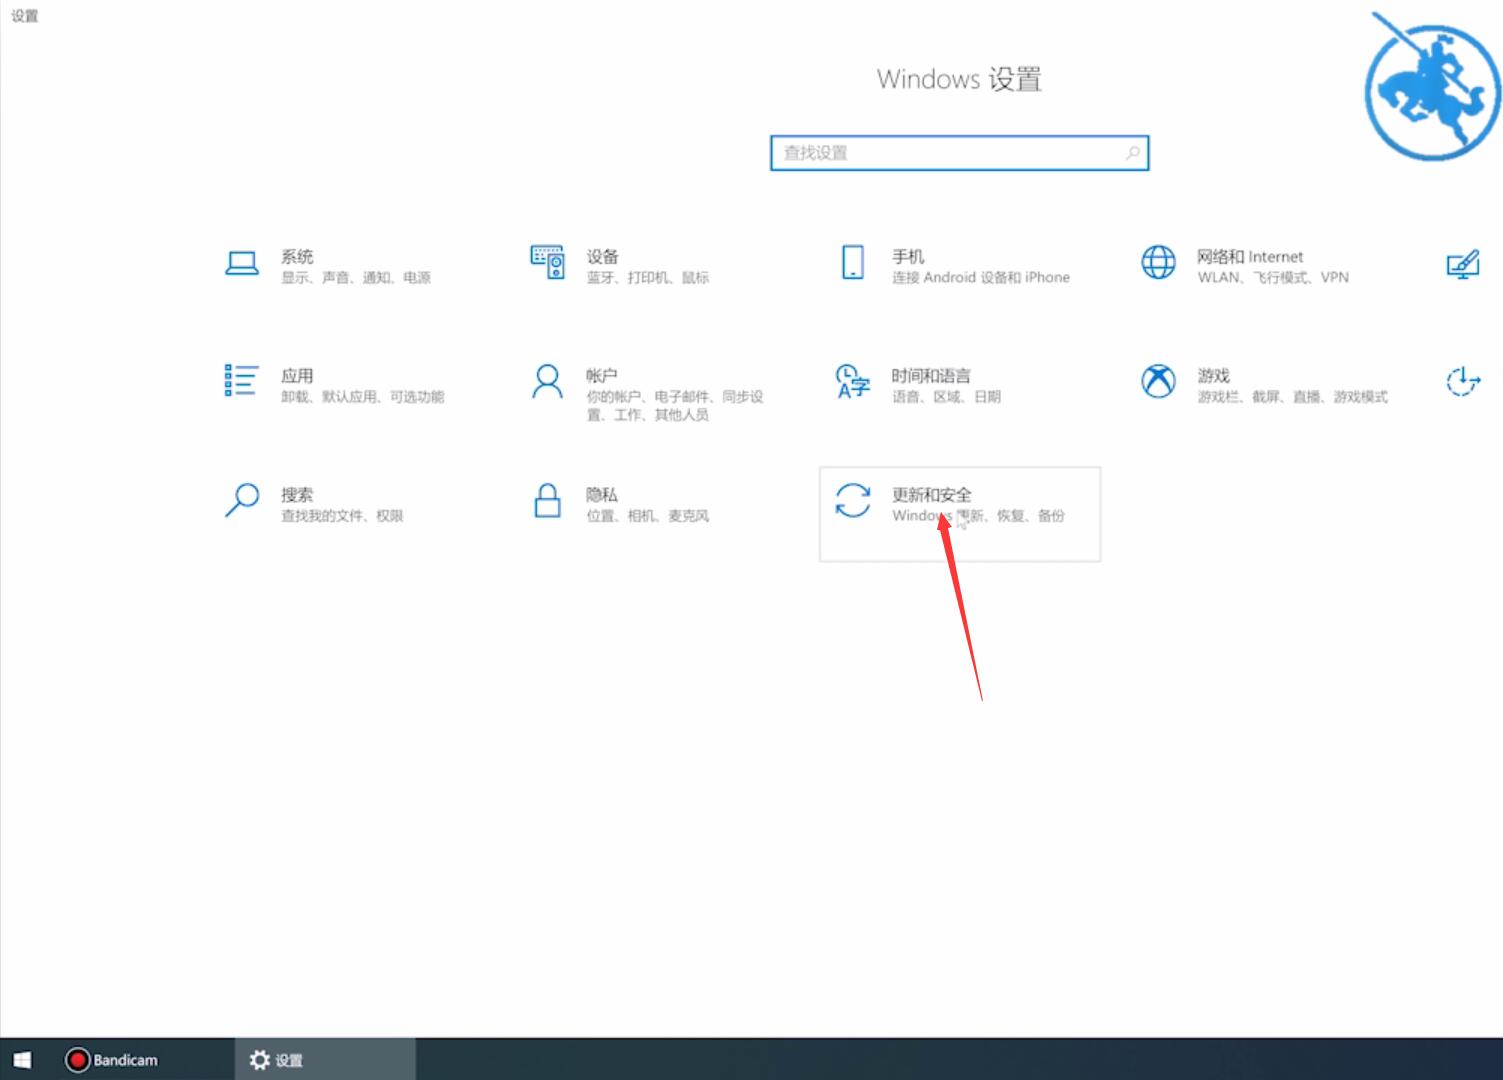This screenshot has height=1080, width=1503.
Task: Open the Phone icon
Action: 853,263
